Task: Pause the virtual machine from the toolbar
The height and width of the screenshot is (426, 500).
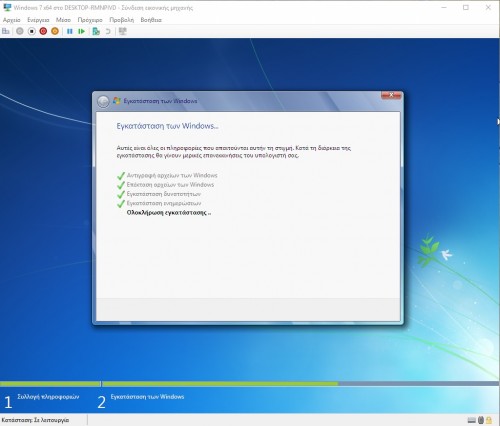Action: coord(70,31)
